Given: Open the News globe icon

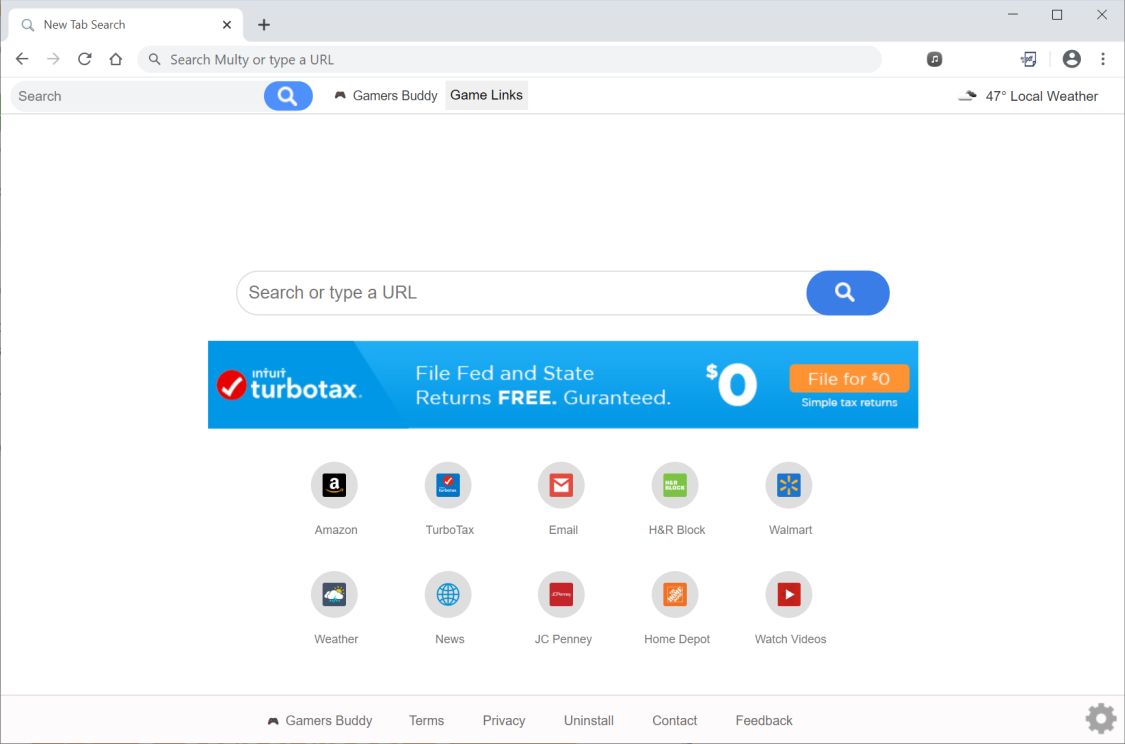Looking at the screenshot, I should coord(448,594).
